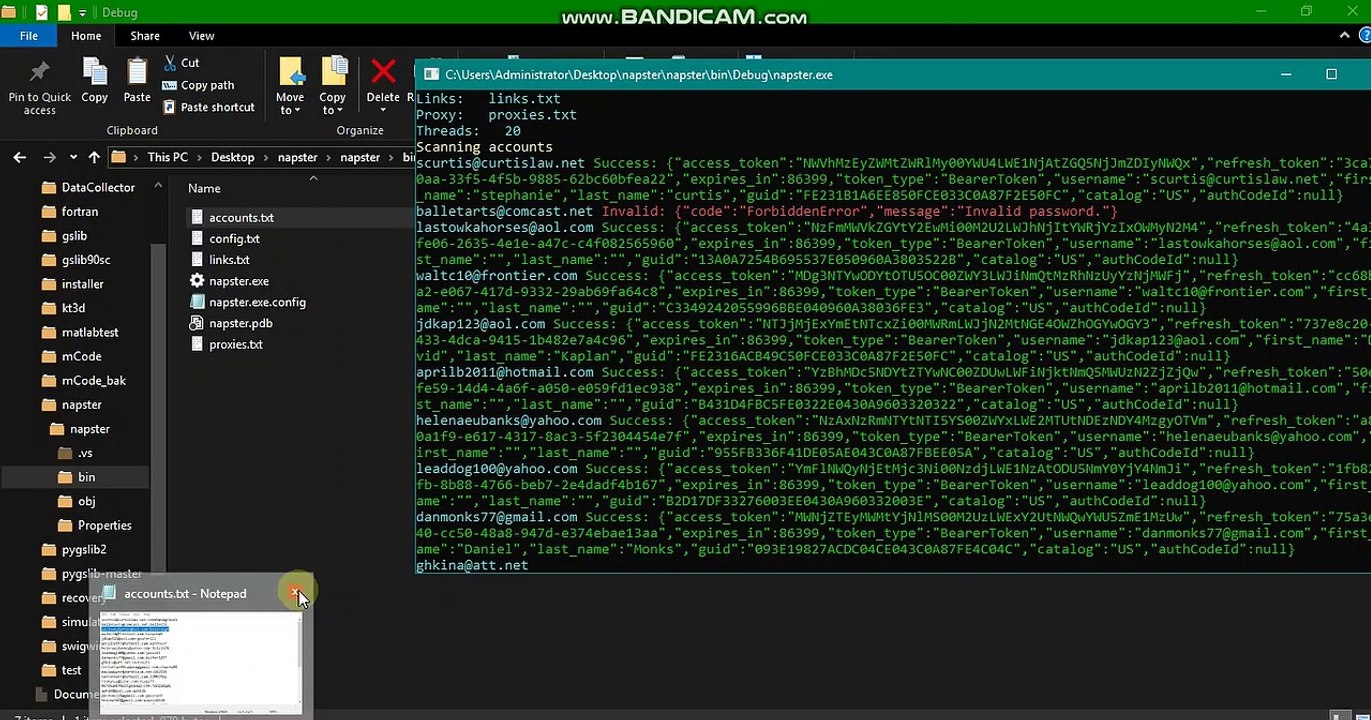Click the DataCollector folder icon
The height and width of the screenshot is (720, 1371).
point(49,187)
